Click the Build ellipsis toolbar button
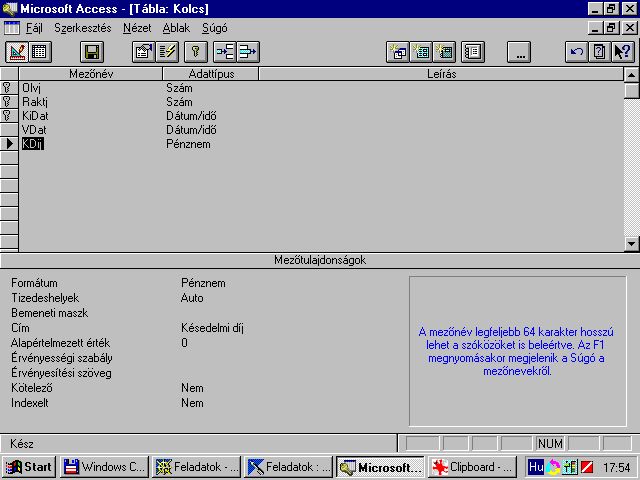Viewport: 640px width, 480px height. 519,52
